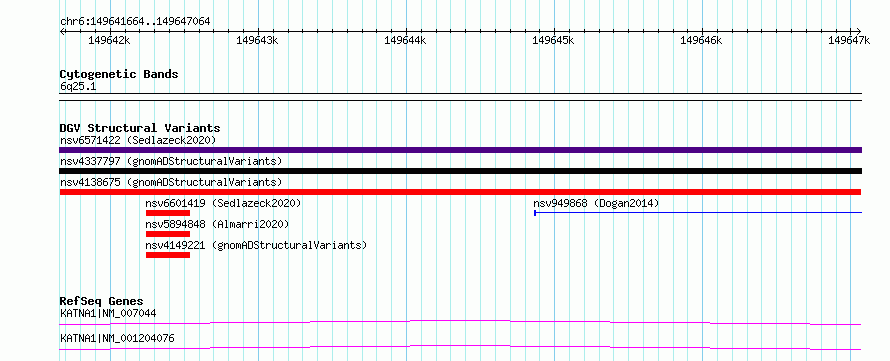Open variant nsv6601419 (Sedlazeck2020) label
This screenshot has height=361, width=890.
223,203
